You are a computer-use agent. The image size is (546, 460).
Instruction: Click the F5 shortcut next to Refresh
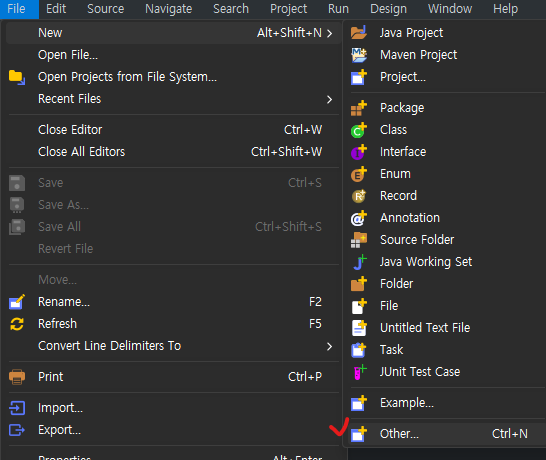click(x=315, y=324)
